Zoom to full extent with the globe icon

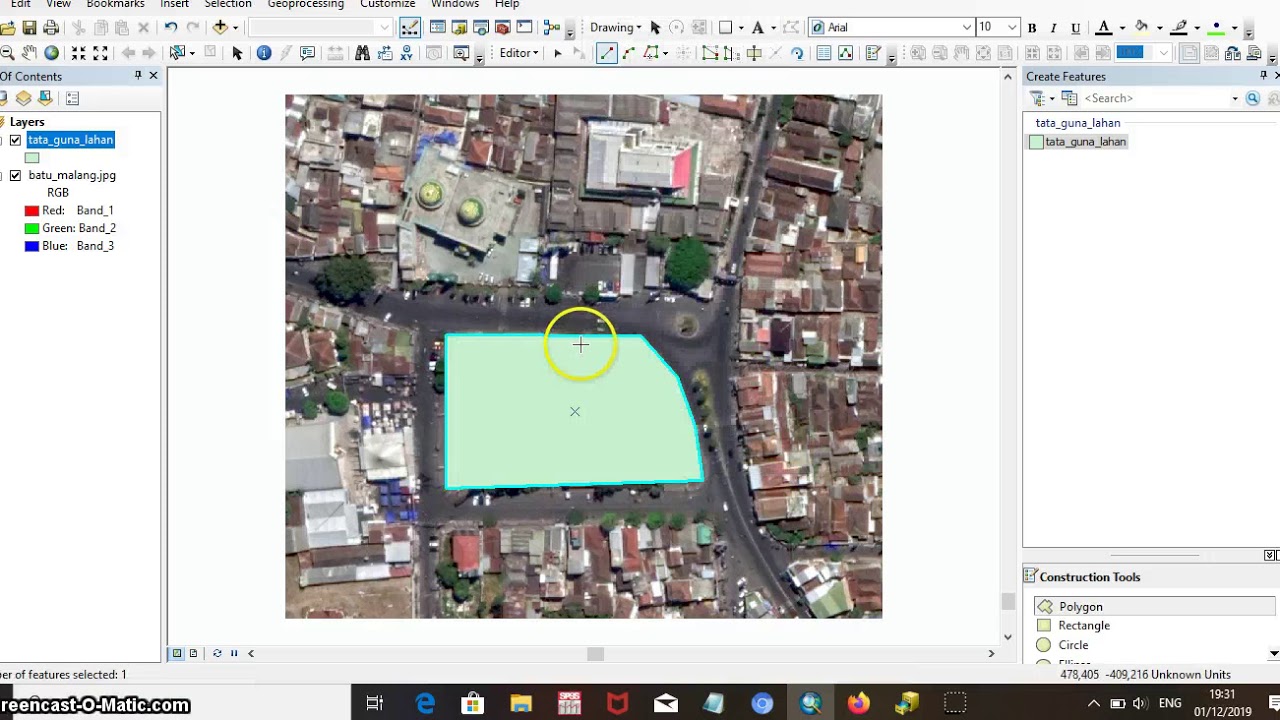coord(52,53)
